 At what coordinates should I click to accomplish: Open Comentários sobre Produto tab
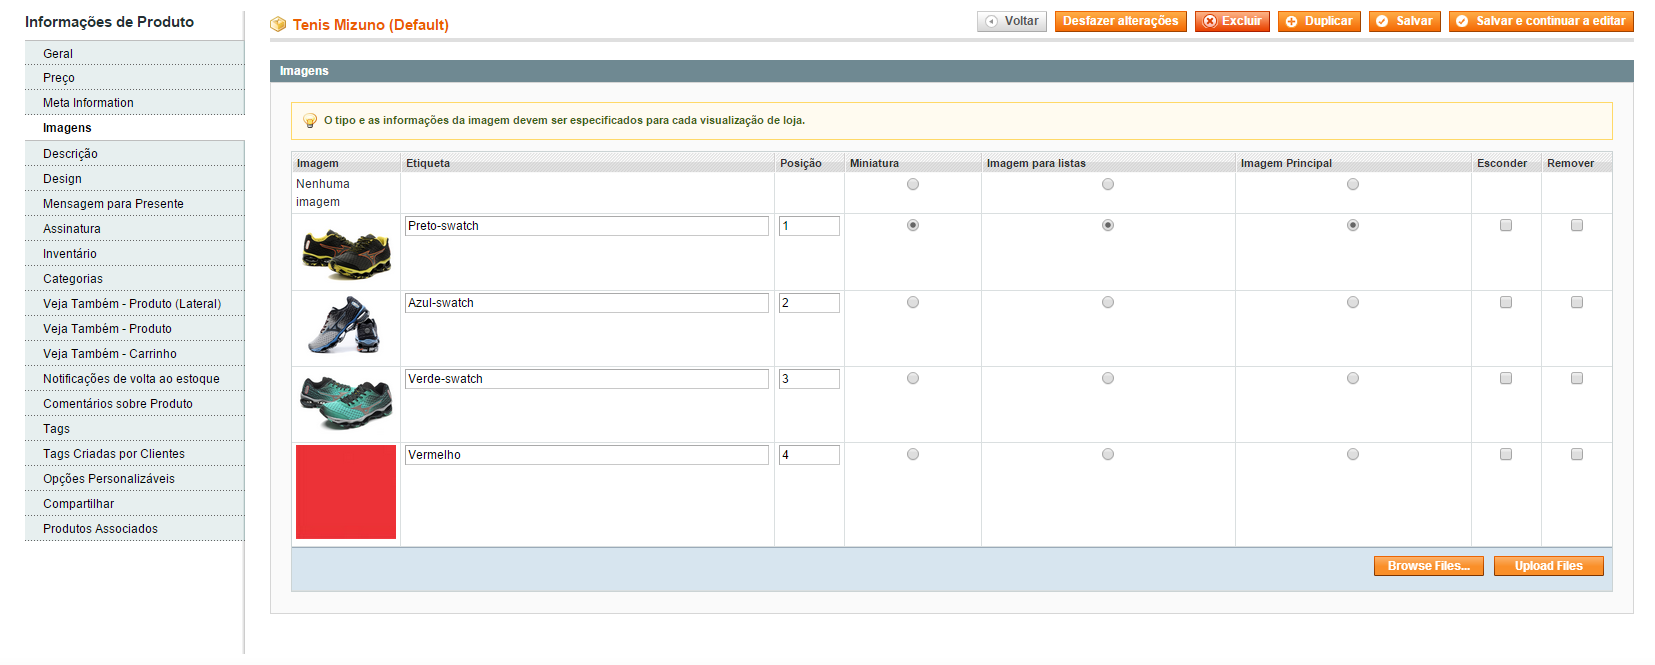(134, 404)
